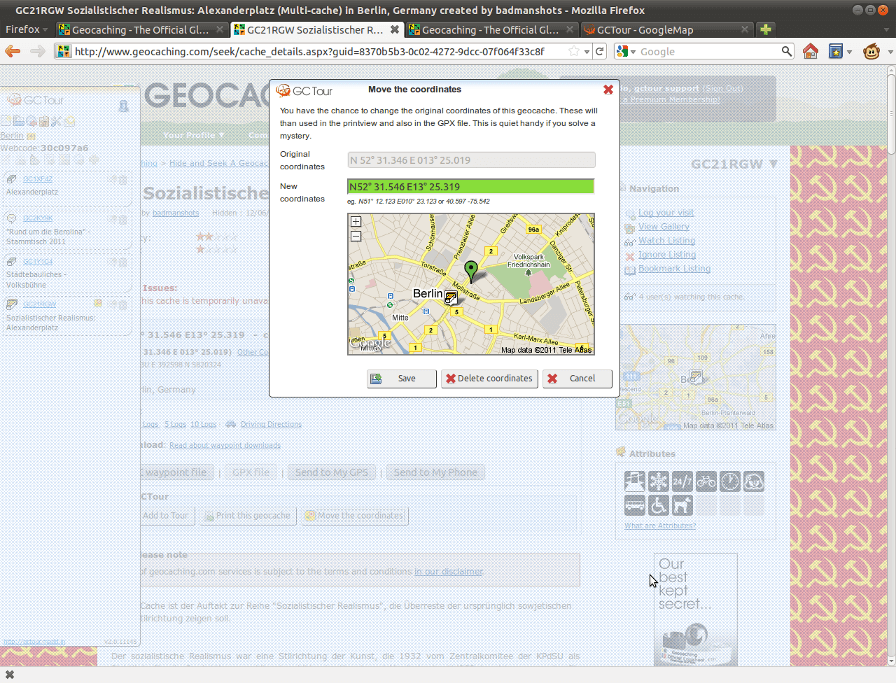Open the What are Attributes? link
This screenshot has height=683, width=896.
tap(660, 525)
